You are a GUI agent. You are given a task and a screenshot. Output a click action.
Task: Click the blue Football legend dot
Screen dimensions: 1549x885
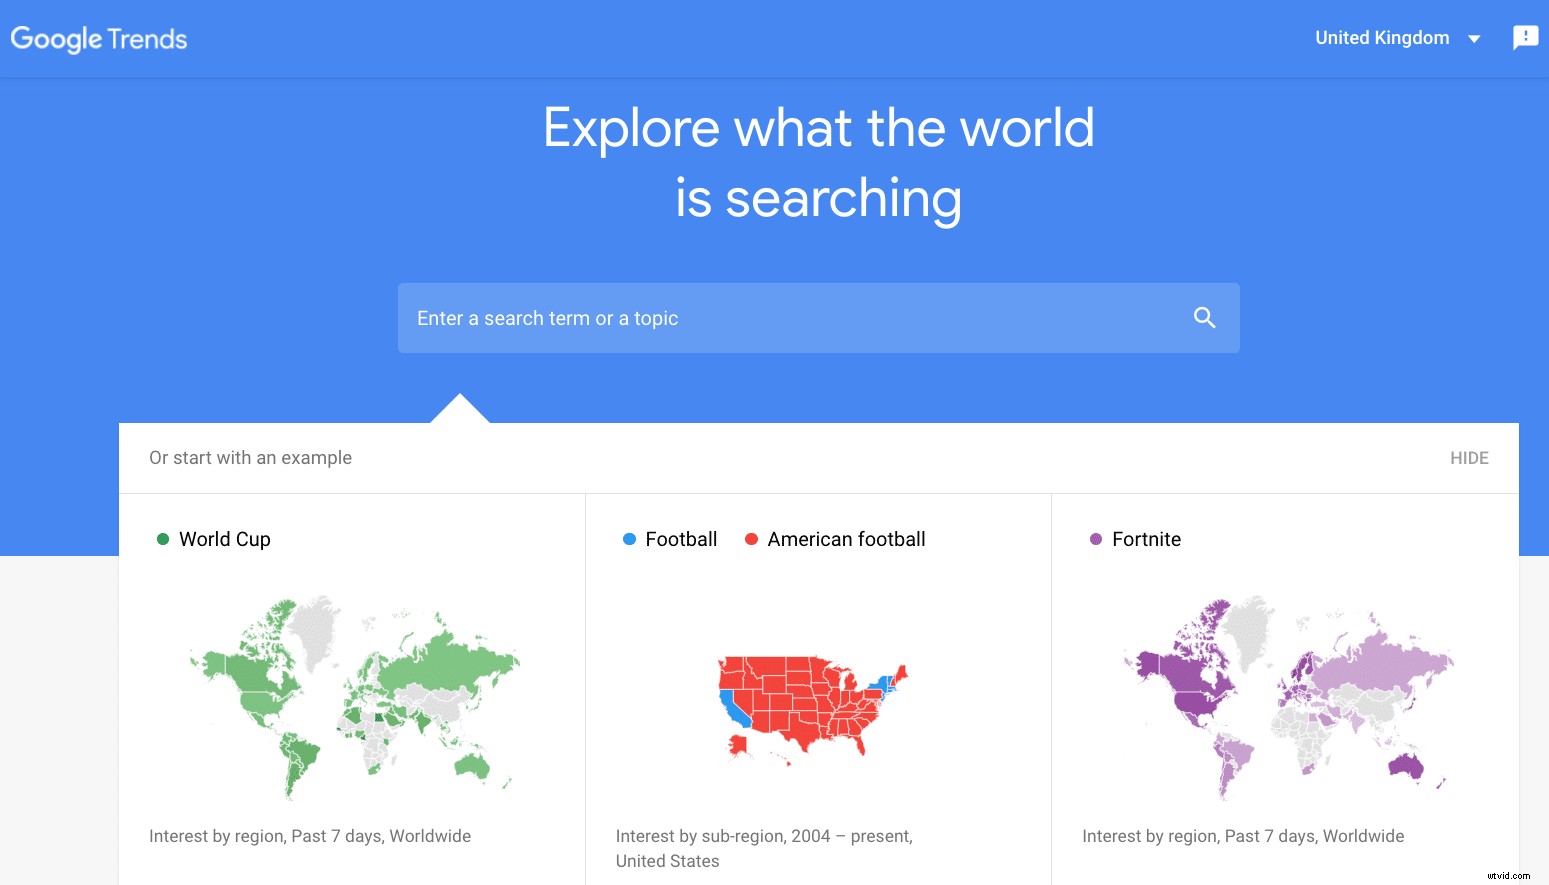[x=629, y=538]
